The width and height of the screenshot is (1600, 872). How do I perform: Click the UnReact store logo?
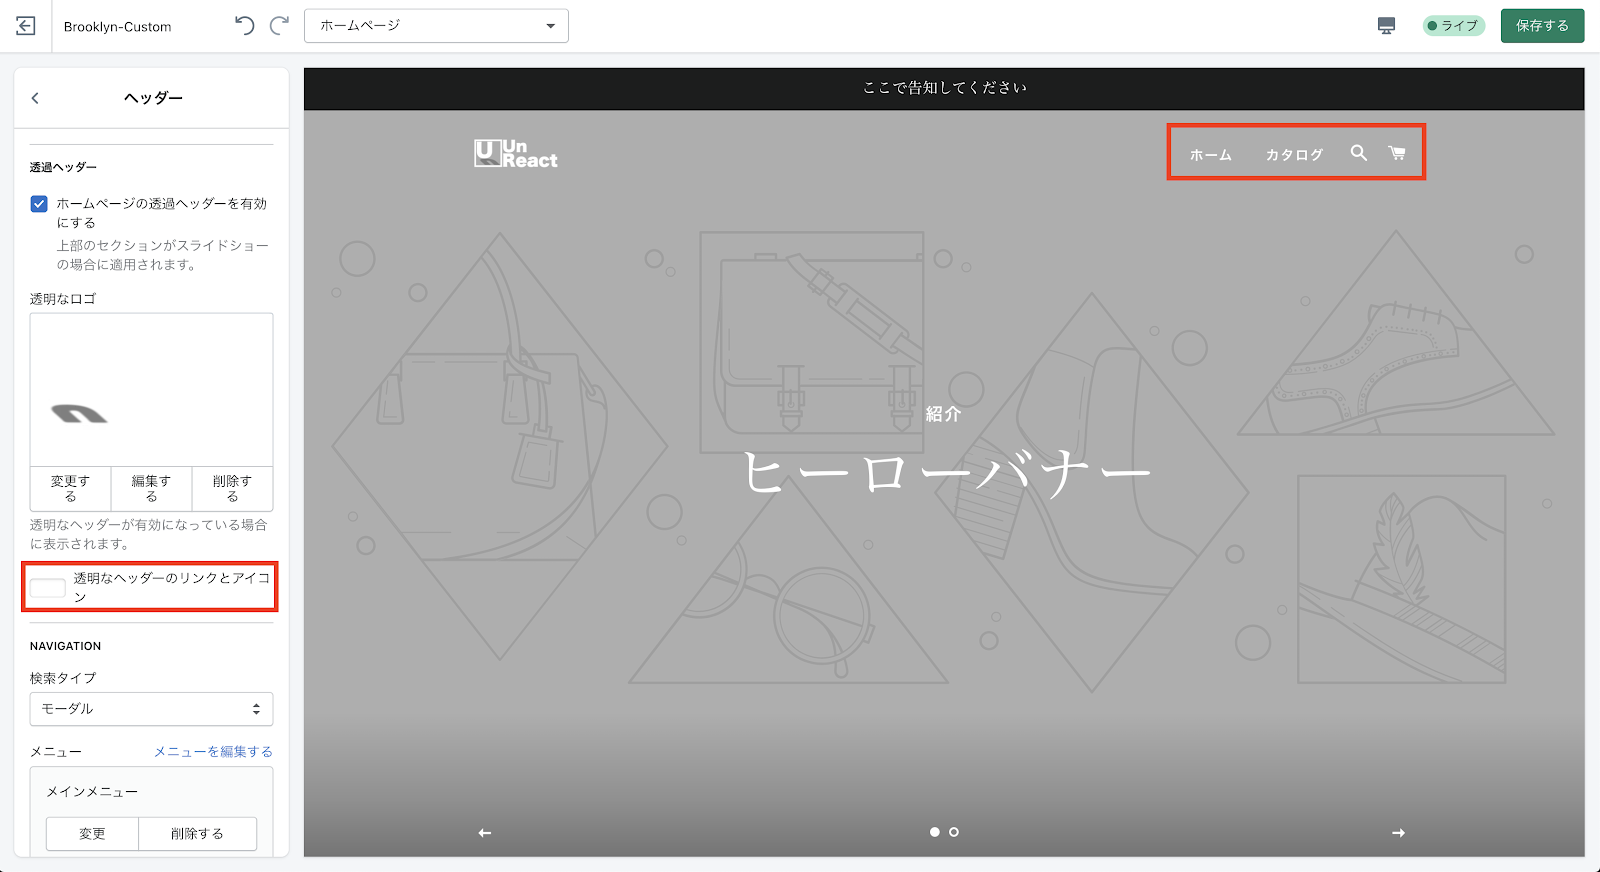[x=516, y=154]
